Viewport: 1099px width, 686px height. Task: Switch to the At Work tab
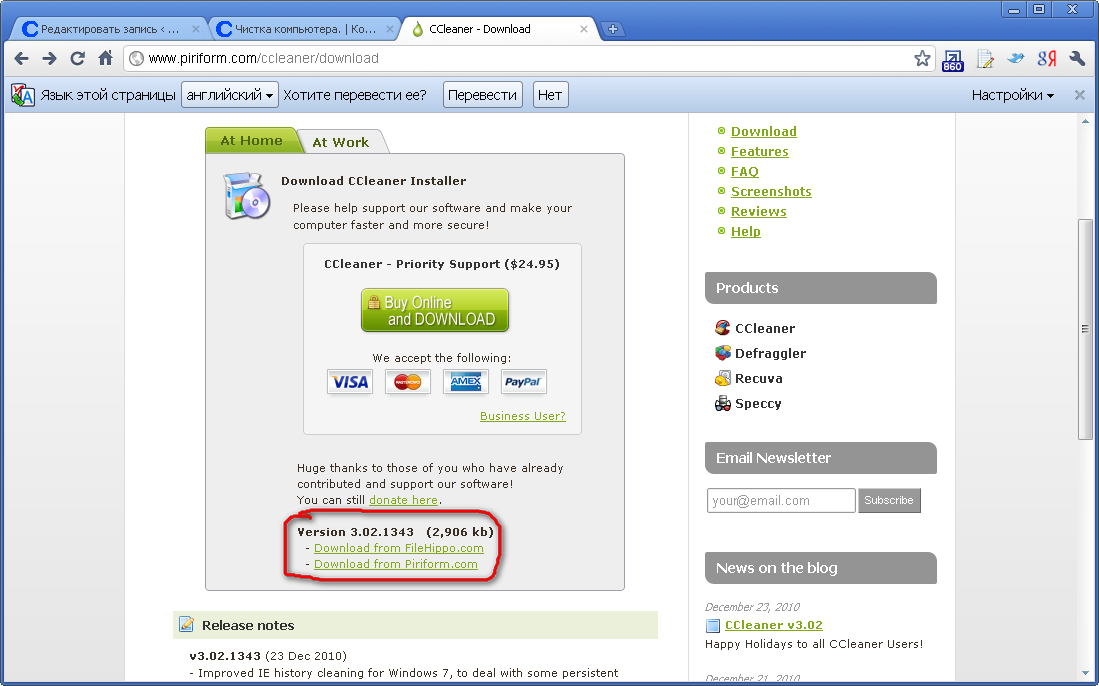point(341,142)
